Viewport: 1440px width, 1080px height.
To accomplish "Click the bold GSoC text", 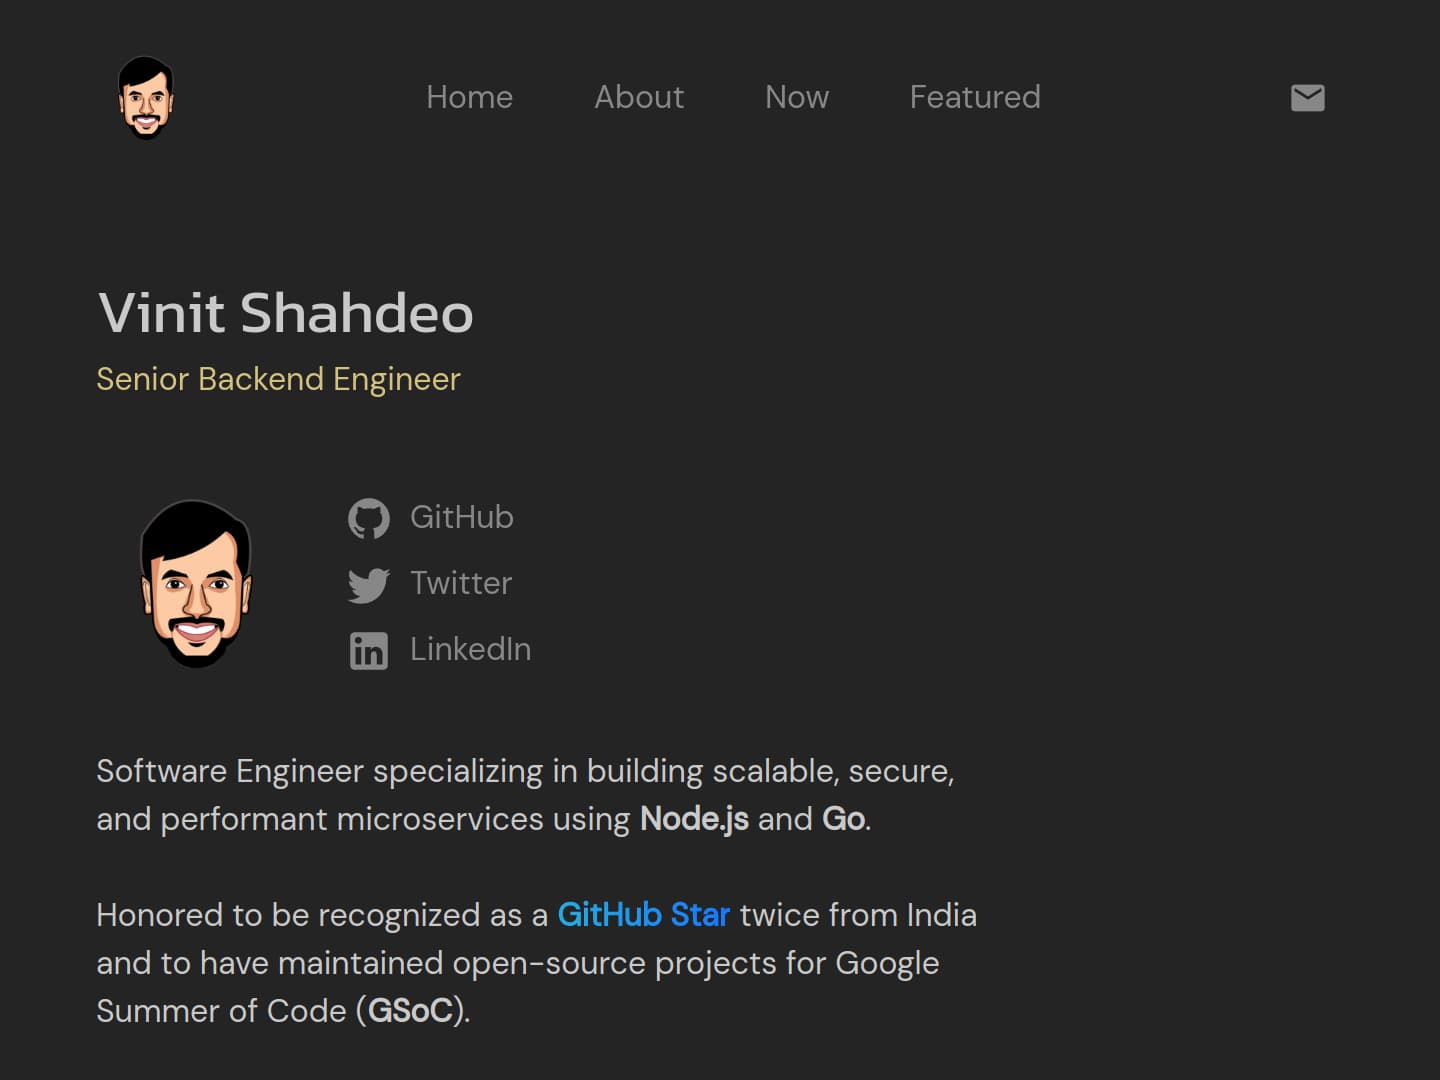I will click(411, 1011).
